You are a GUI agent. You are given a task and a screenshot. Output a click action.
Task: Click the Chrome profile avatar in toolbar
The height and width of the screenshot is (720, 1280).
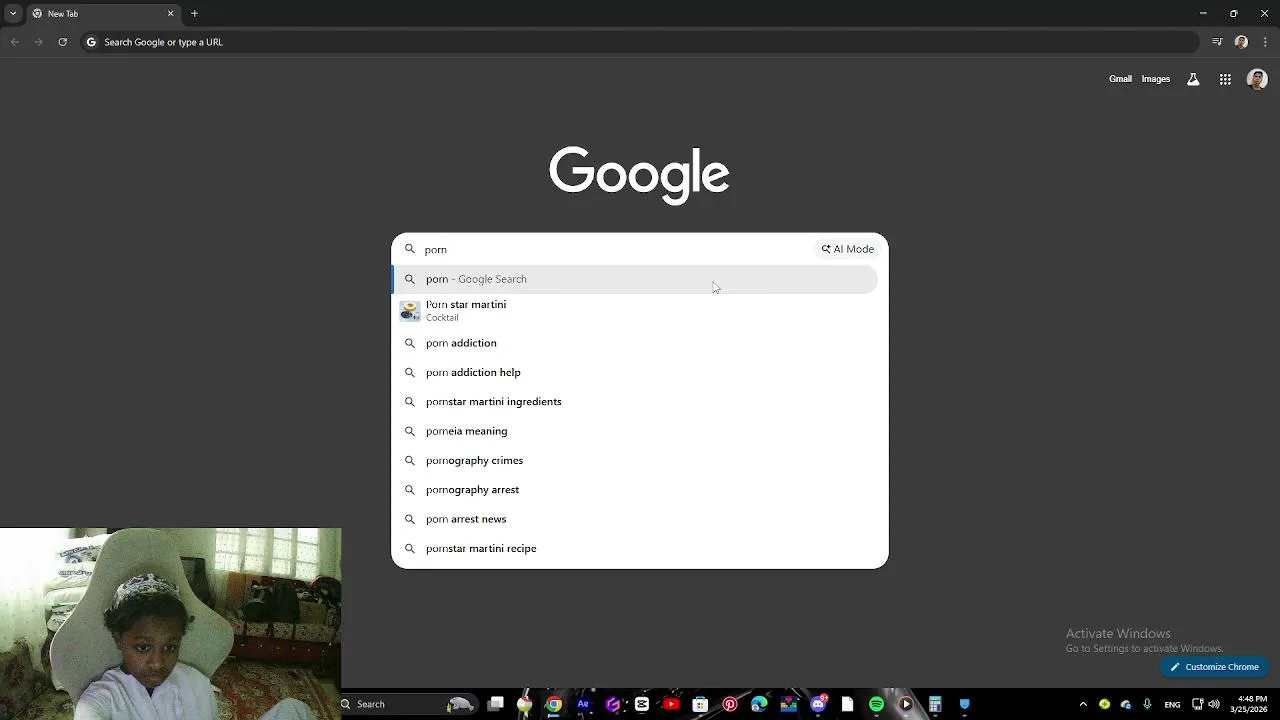tap(1241, 42)
